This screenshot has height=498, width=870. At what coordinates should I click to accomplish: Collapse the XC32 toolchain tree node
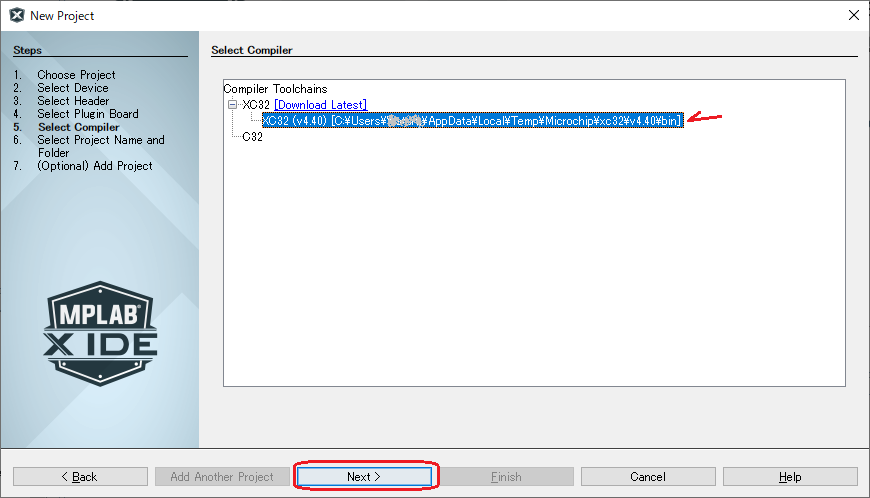pos(232,104)
